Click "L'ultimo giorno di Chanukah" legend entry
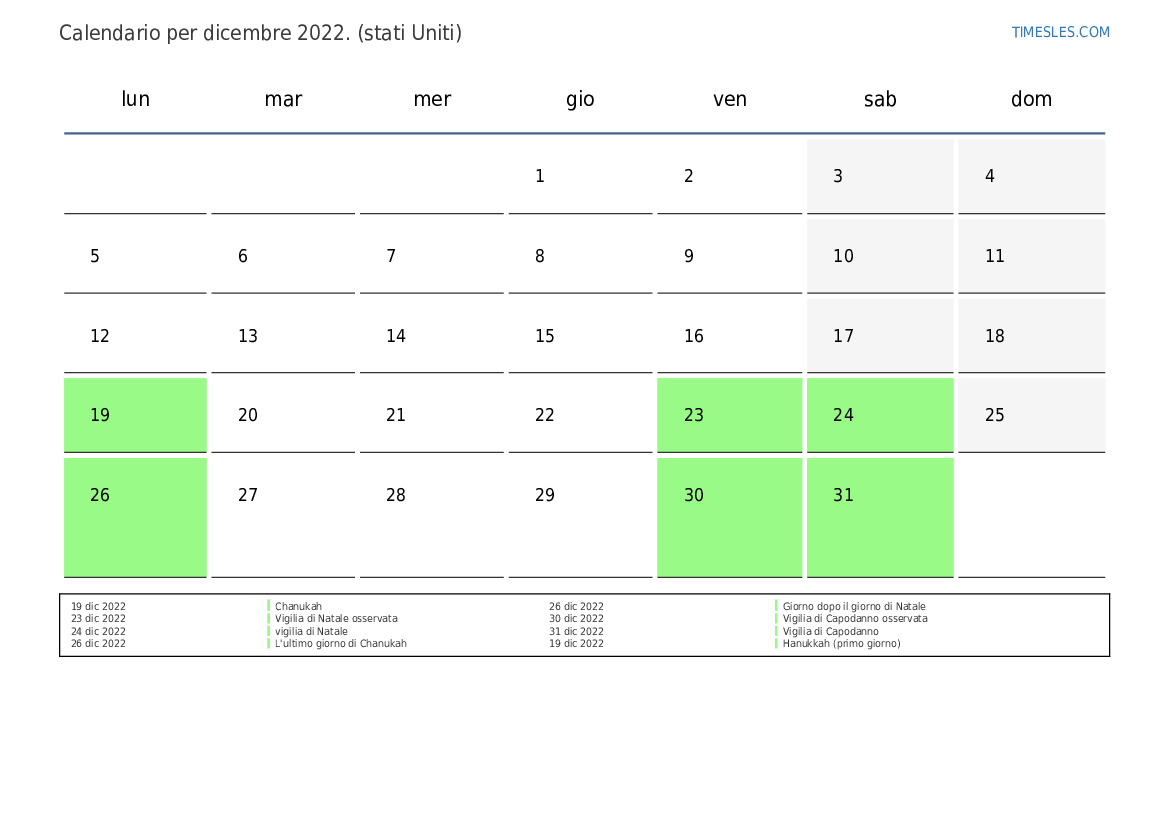 (x=341, y=643)
